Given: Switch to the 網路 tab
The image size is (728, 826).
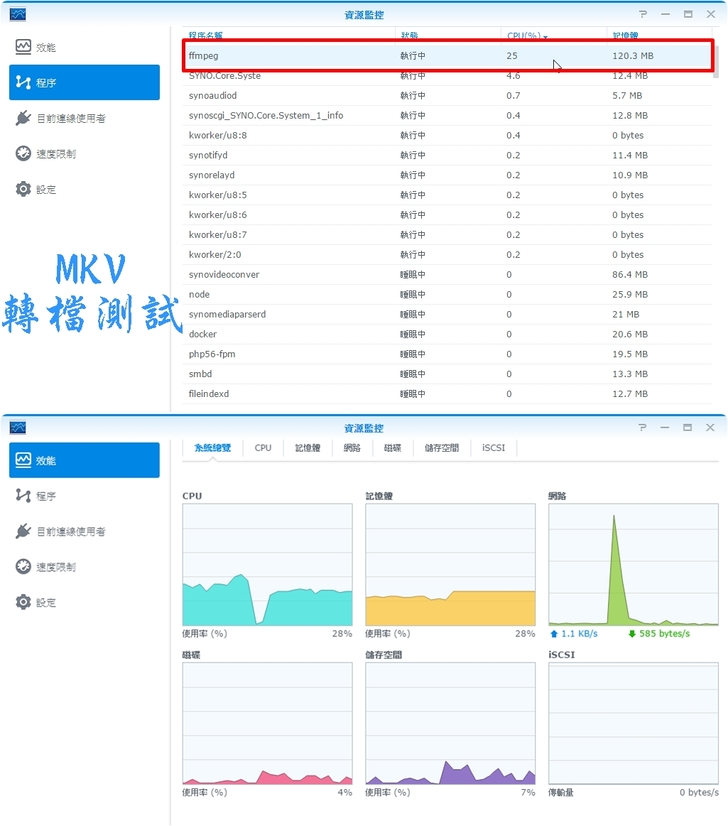Looking at the screenshot, I should point(352,448).
